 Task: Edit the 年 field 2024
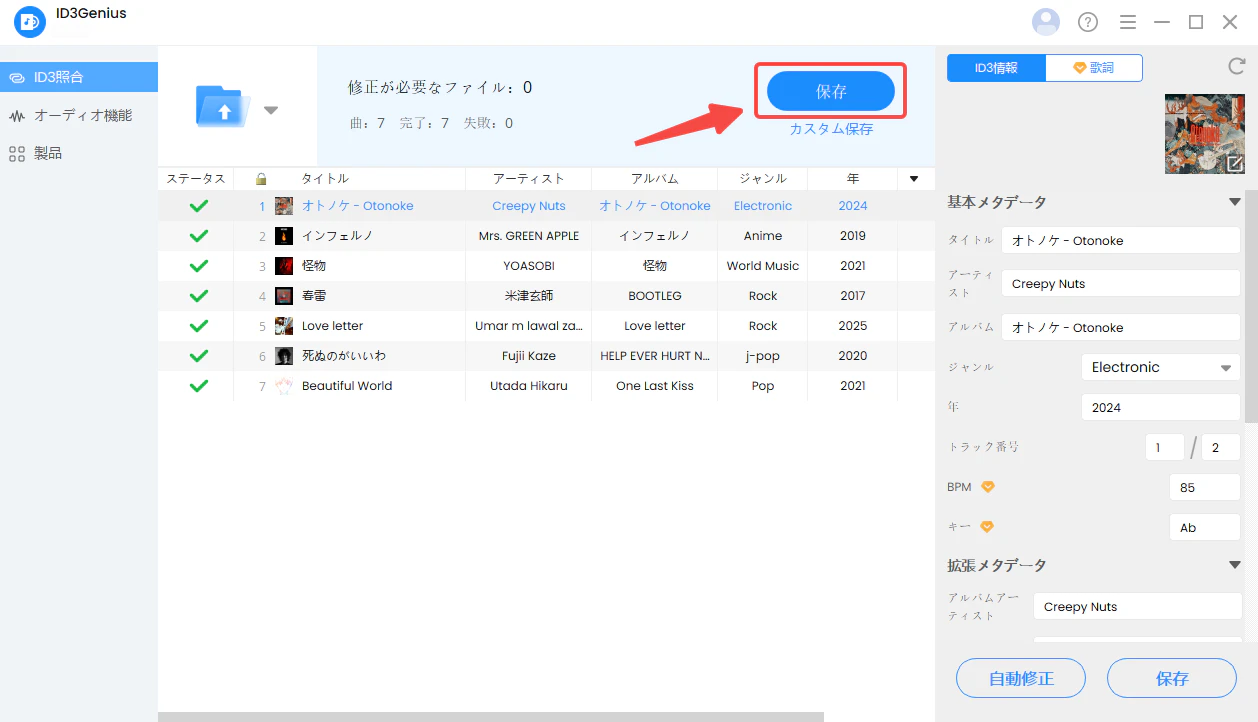[x=1161, y=407]
